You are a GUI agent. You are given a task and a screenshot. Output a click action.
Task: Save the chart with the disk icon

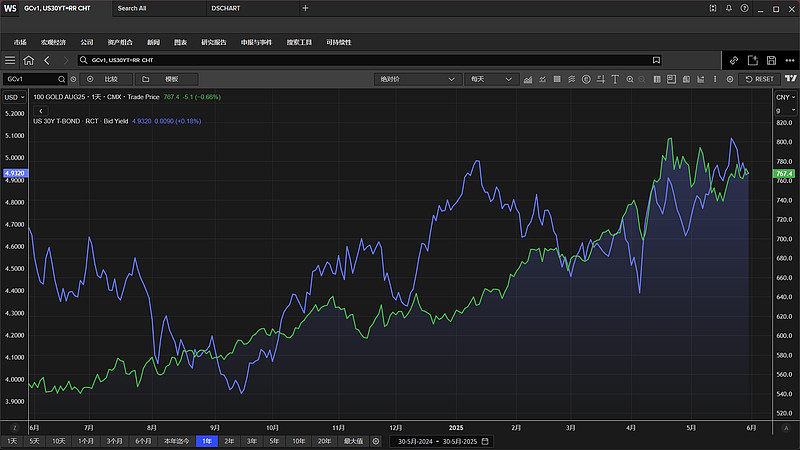(771, 60)
